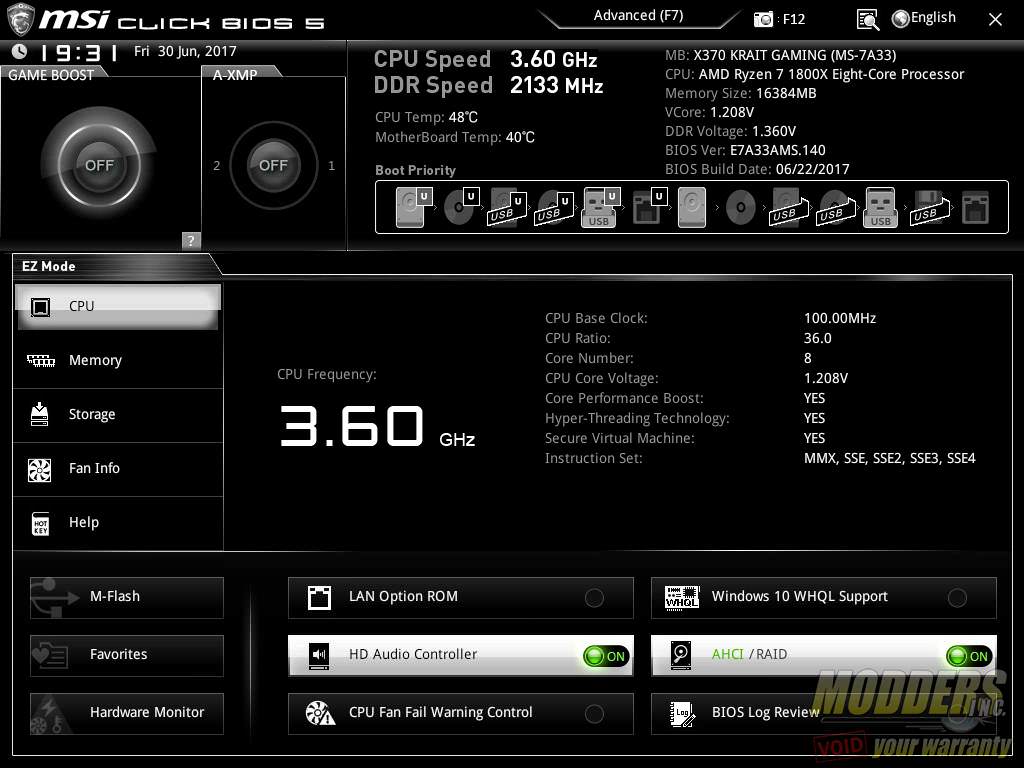
Task: Click the Instruction Set value MMX, SSE
Action: click(889, 458)
